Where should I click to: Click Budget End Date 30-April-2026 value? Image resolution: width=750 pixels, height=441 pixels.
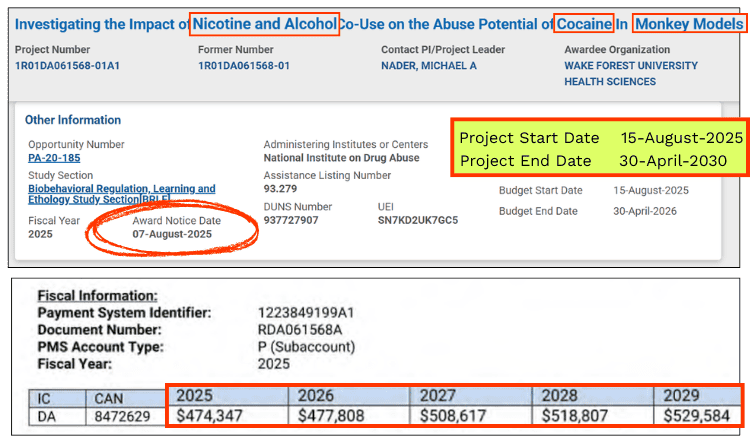[x=651, y=211]
